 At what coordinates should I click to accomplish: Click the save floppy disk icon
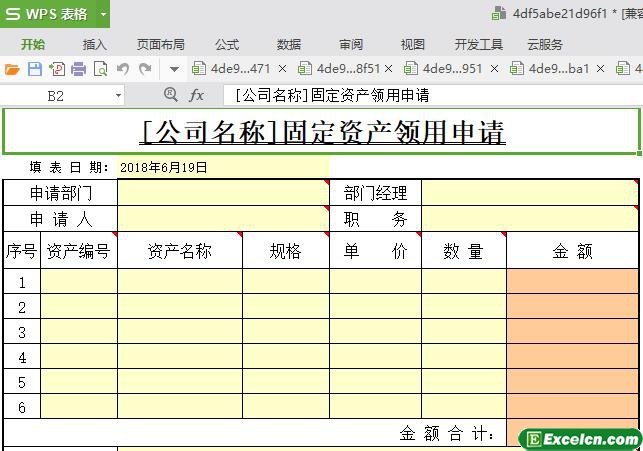(34, 69)
